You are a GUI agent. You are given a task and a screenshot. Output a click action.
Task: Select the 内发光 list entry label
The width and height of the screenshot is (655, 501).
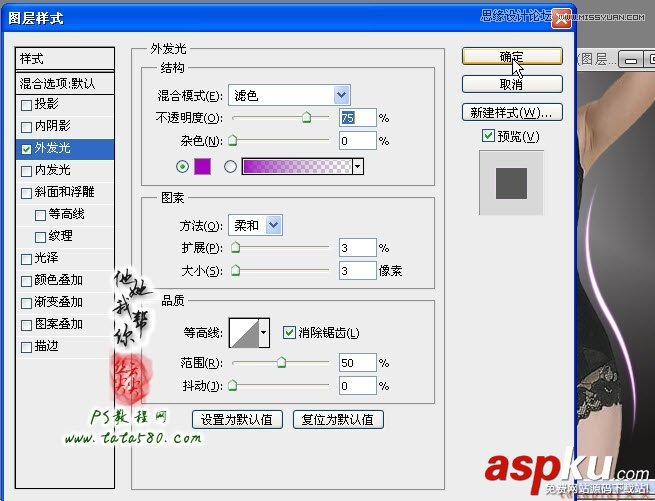click(x=52, y=170)
